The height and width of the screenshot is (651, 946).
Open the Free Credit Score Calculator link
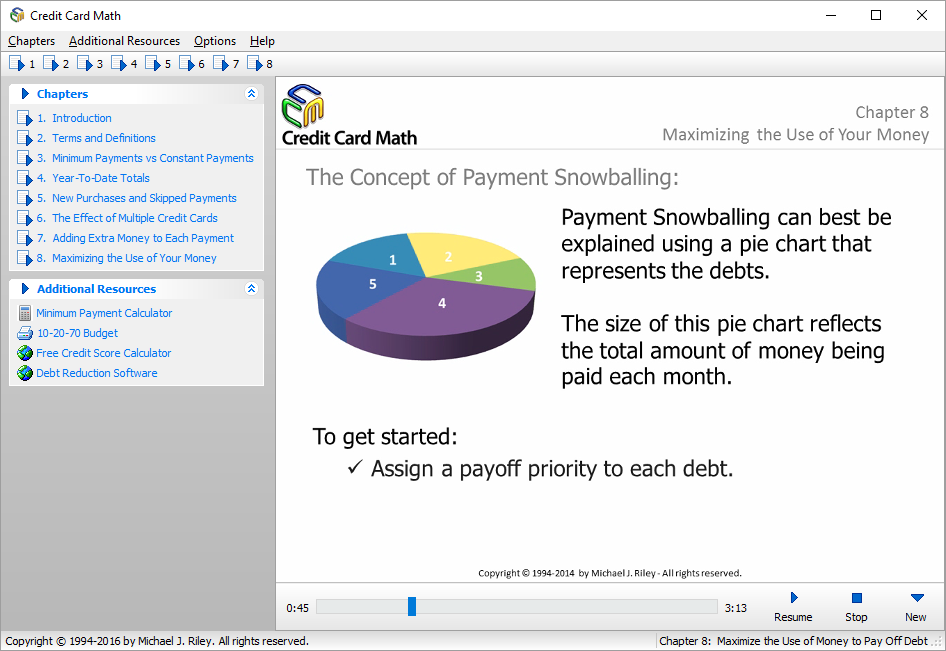(x=104, y=353)
